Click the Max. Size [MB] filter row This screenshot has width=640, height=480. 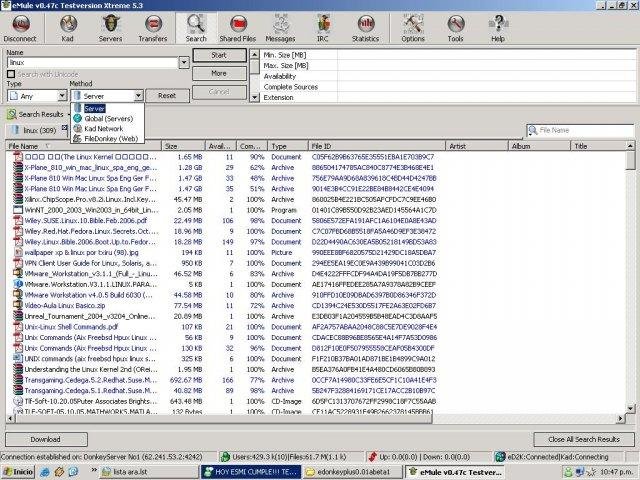448,65
